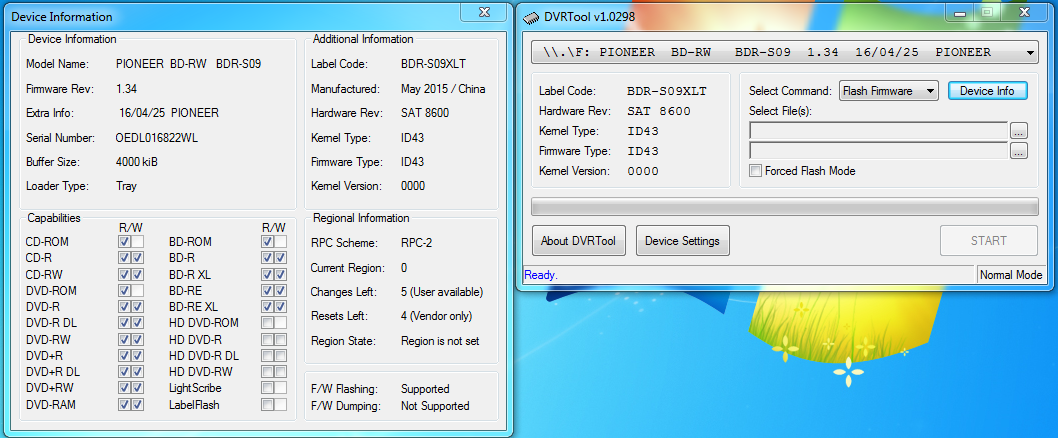Toggle the BD-RE XL read checkbox
The width and height of the screenshot is (1058, 438).
268,307
